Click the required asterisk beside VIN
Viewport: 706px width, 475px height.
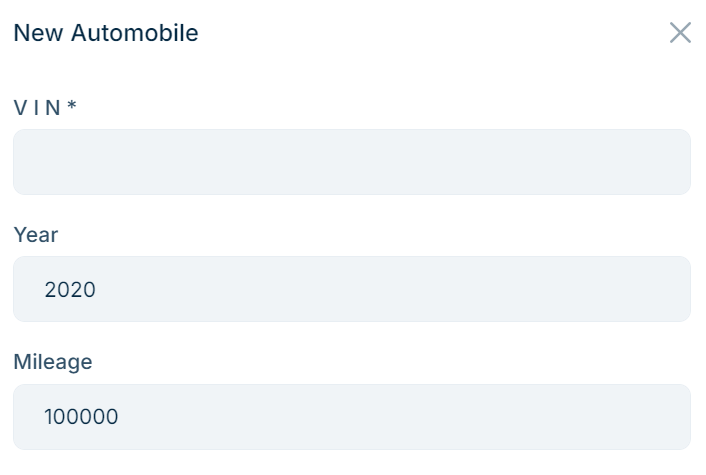(72, 107)
